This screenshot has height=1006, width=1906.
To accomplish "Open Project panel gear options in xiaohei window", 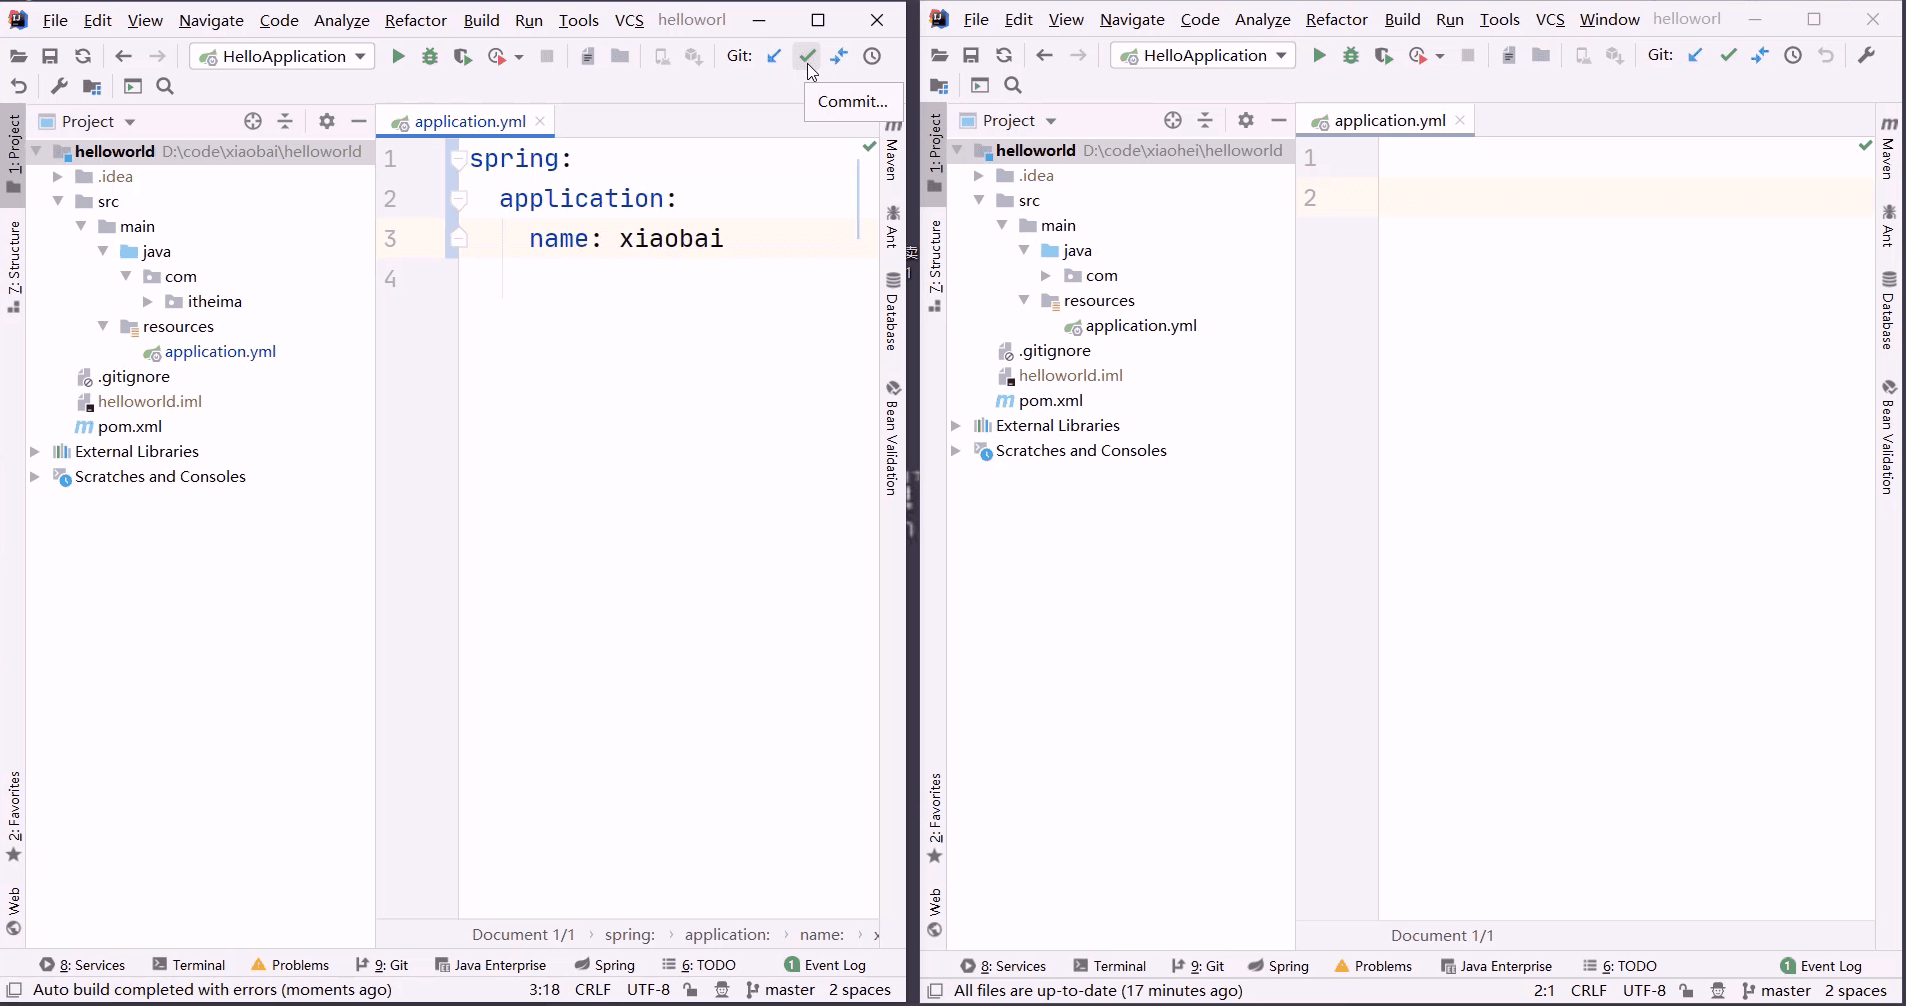I will click(x=1245, y=121).
